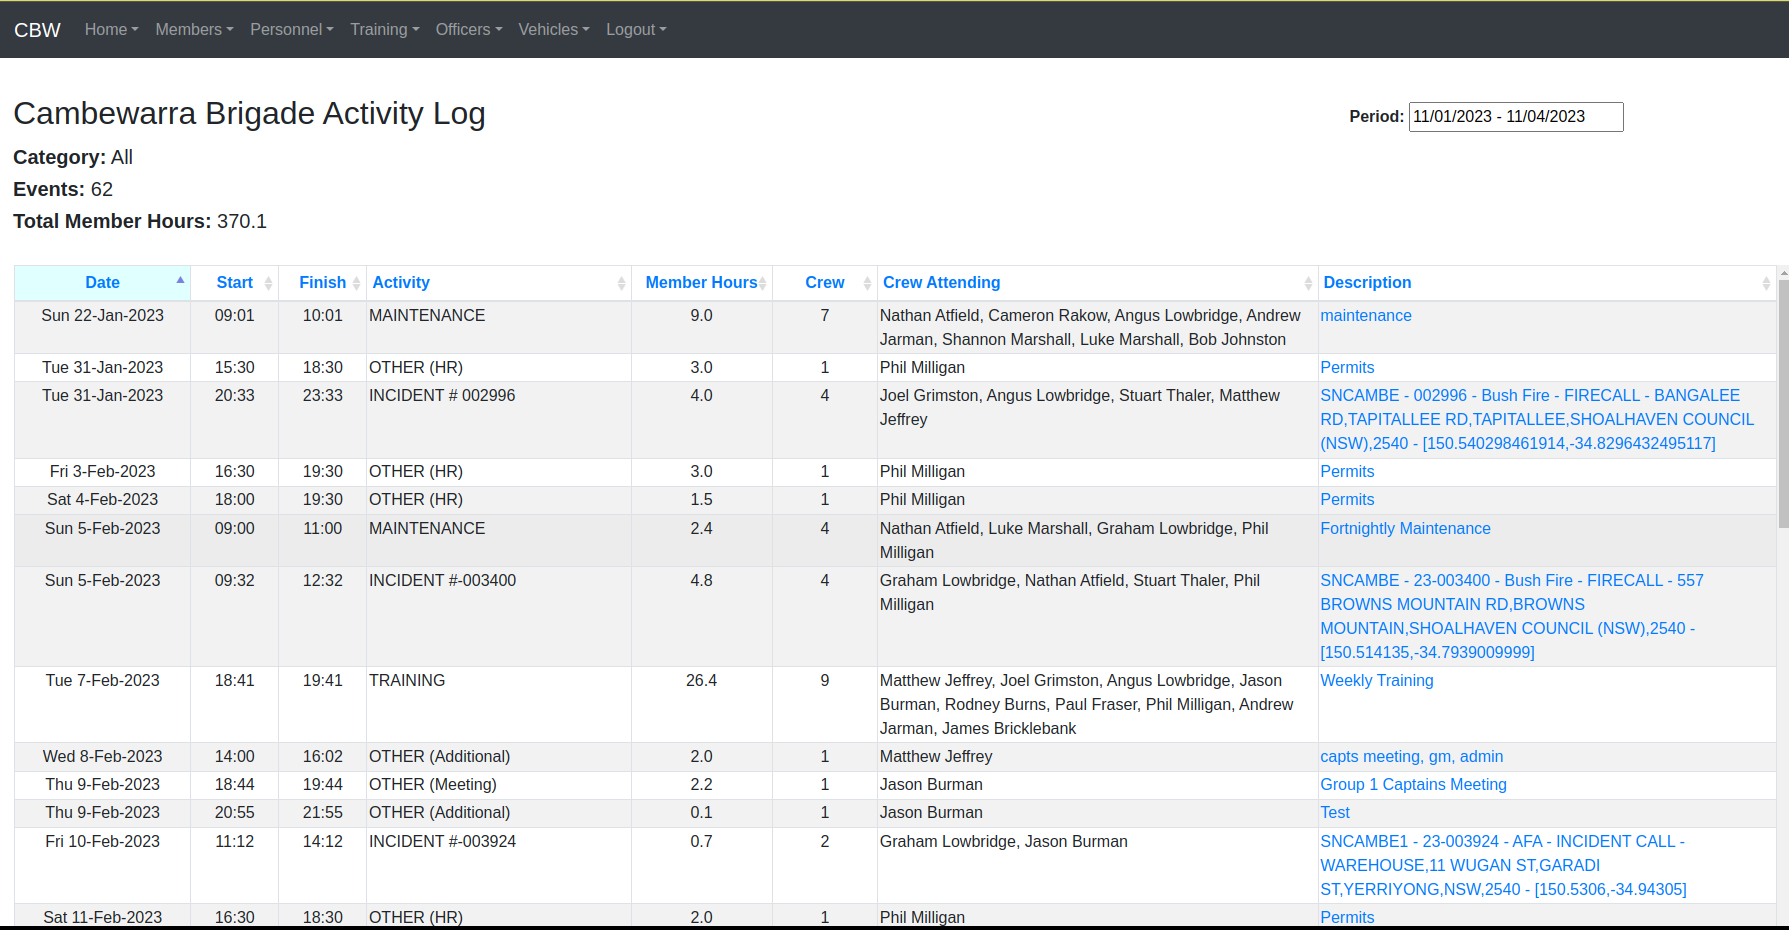1789x930 pixels.
Task: Open the Weekly Training link
Action: pos(1376,681)
